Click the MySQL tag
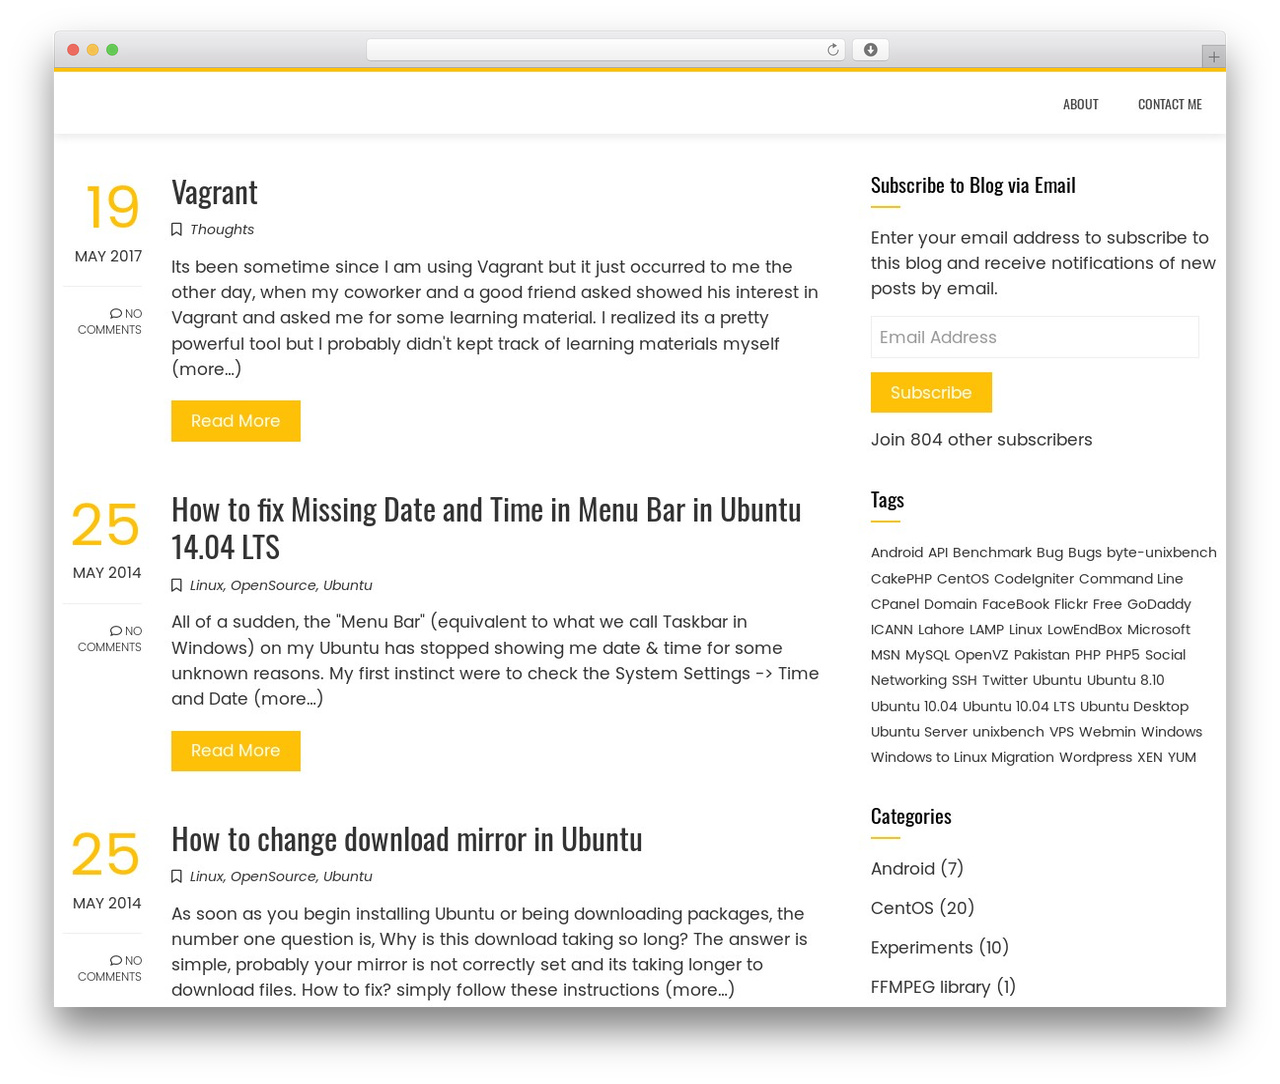 [927, 655]
